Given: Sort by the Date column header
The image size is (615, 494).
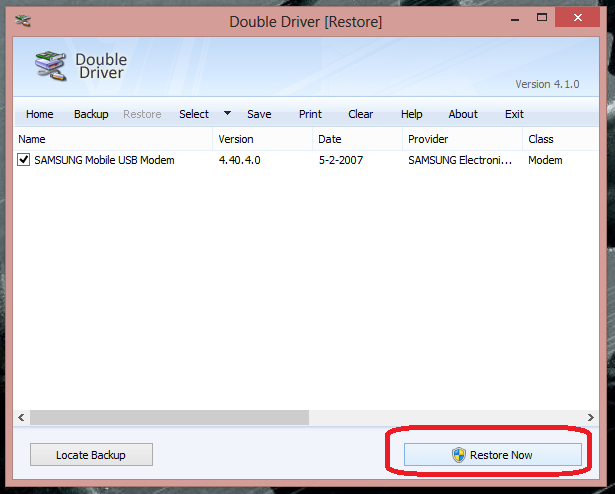Looking at the screenshot, I should [357, 139].
